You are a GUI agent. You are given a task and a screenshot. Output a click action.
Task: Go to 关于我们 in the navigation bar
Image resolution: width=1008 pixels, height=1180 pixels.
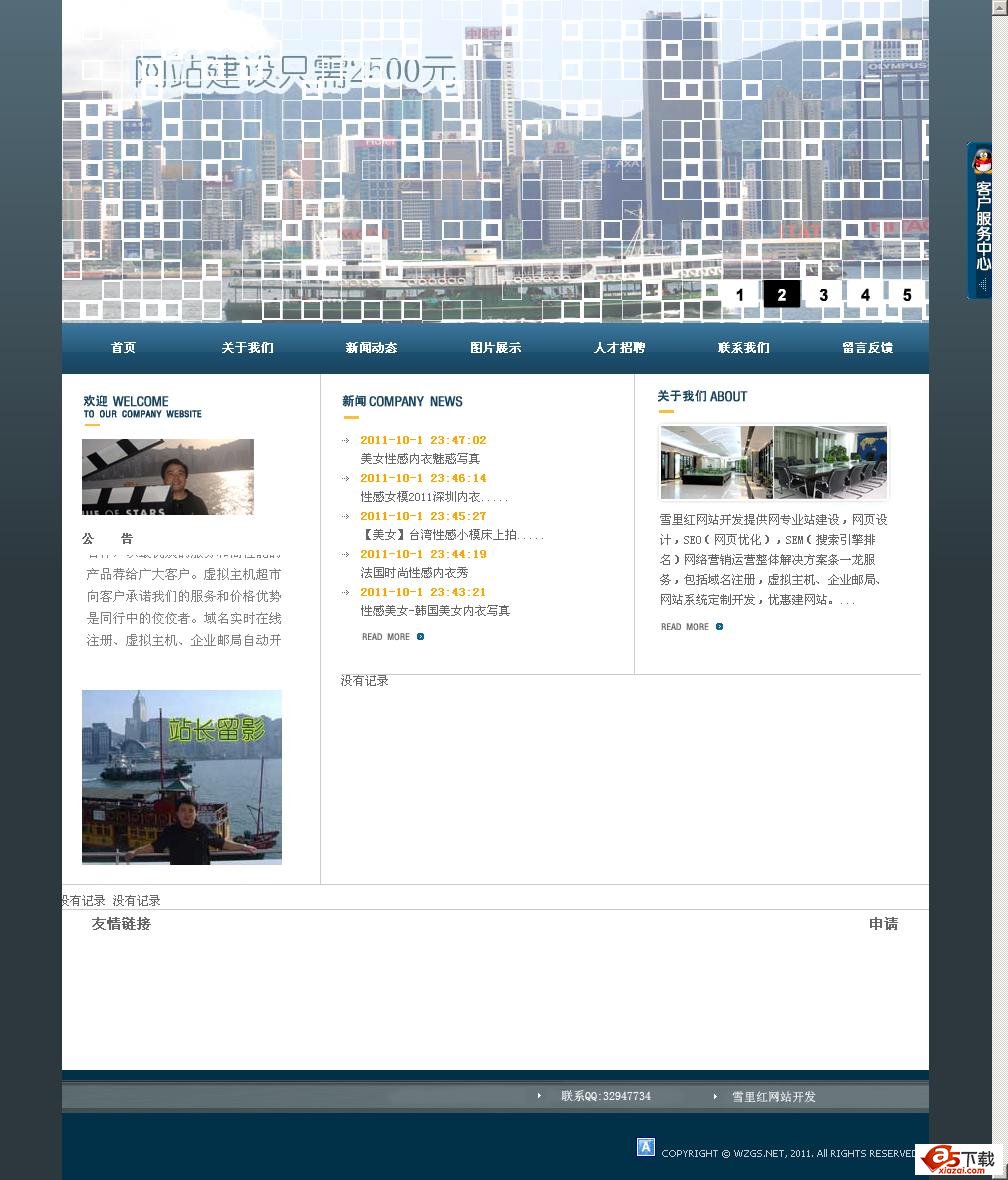point(248,348)
